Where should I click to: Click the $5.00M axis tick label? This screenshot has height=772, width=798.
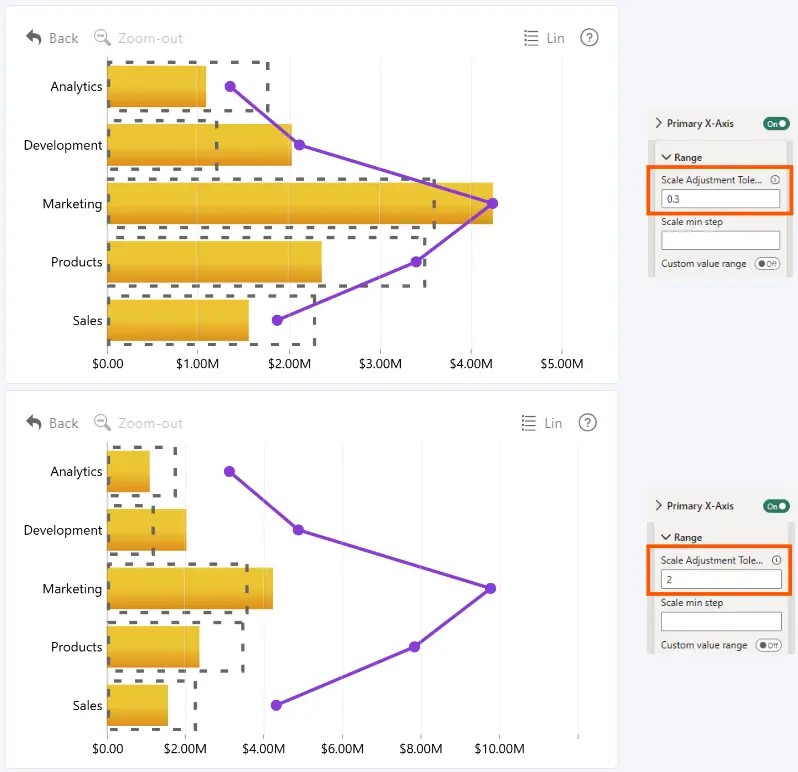point(562,364)
